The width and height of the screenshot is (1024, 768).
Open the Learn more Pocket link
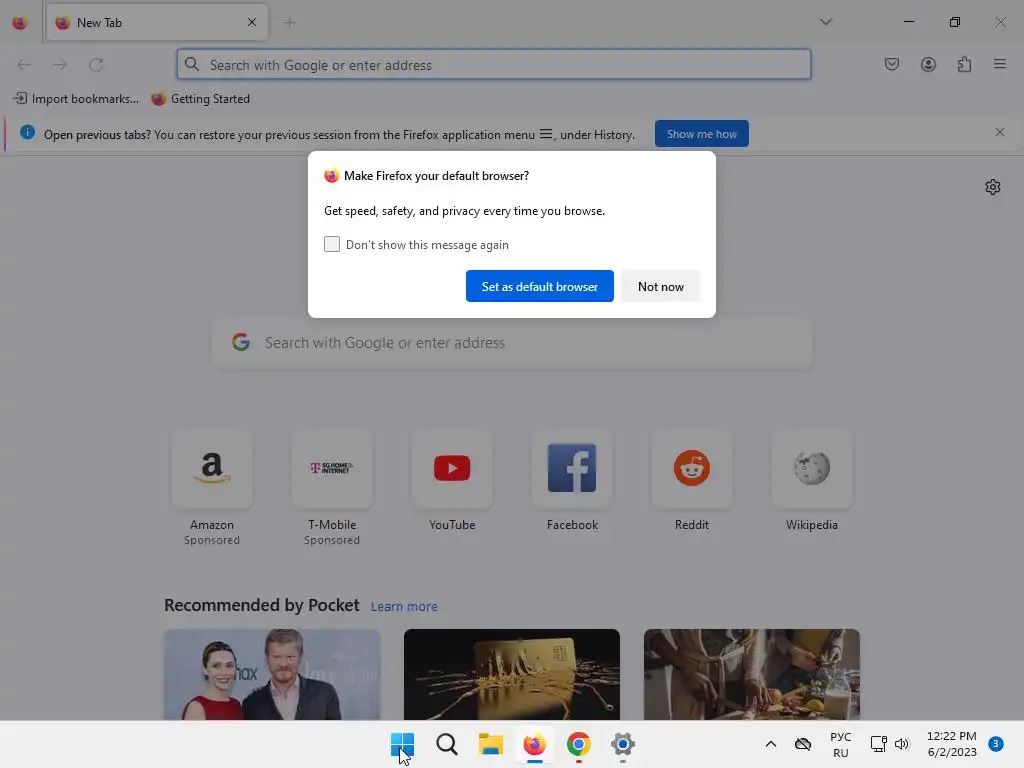coord(404,607)
